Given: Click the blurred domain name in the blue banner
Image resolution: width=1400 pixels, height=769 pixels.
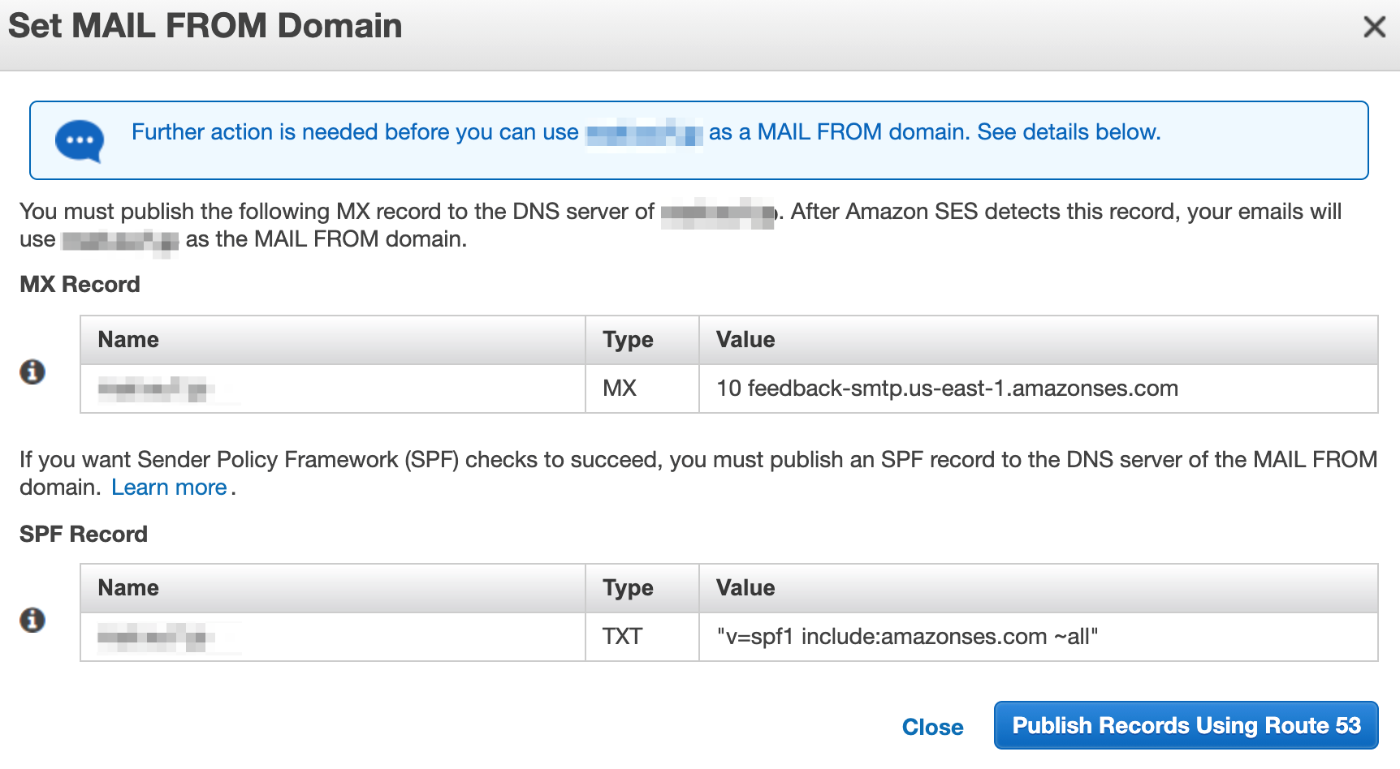Looking at the screenshot, I should tap(644, 132).
